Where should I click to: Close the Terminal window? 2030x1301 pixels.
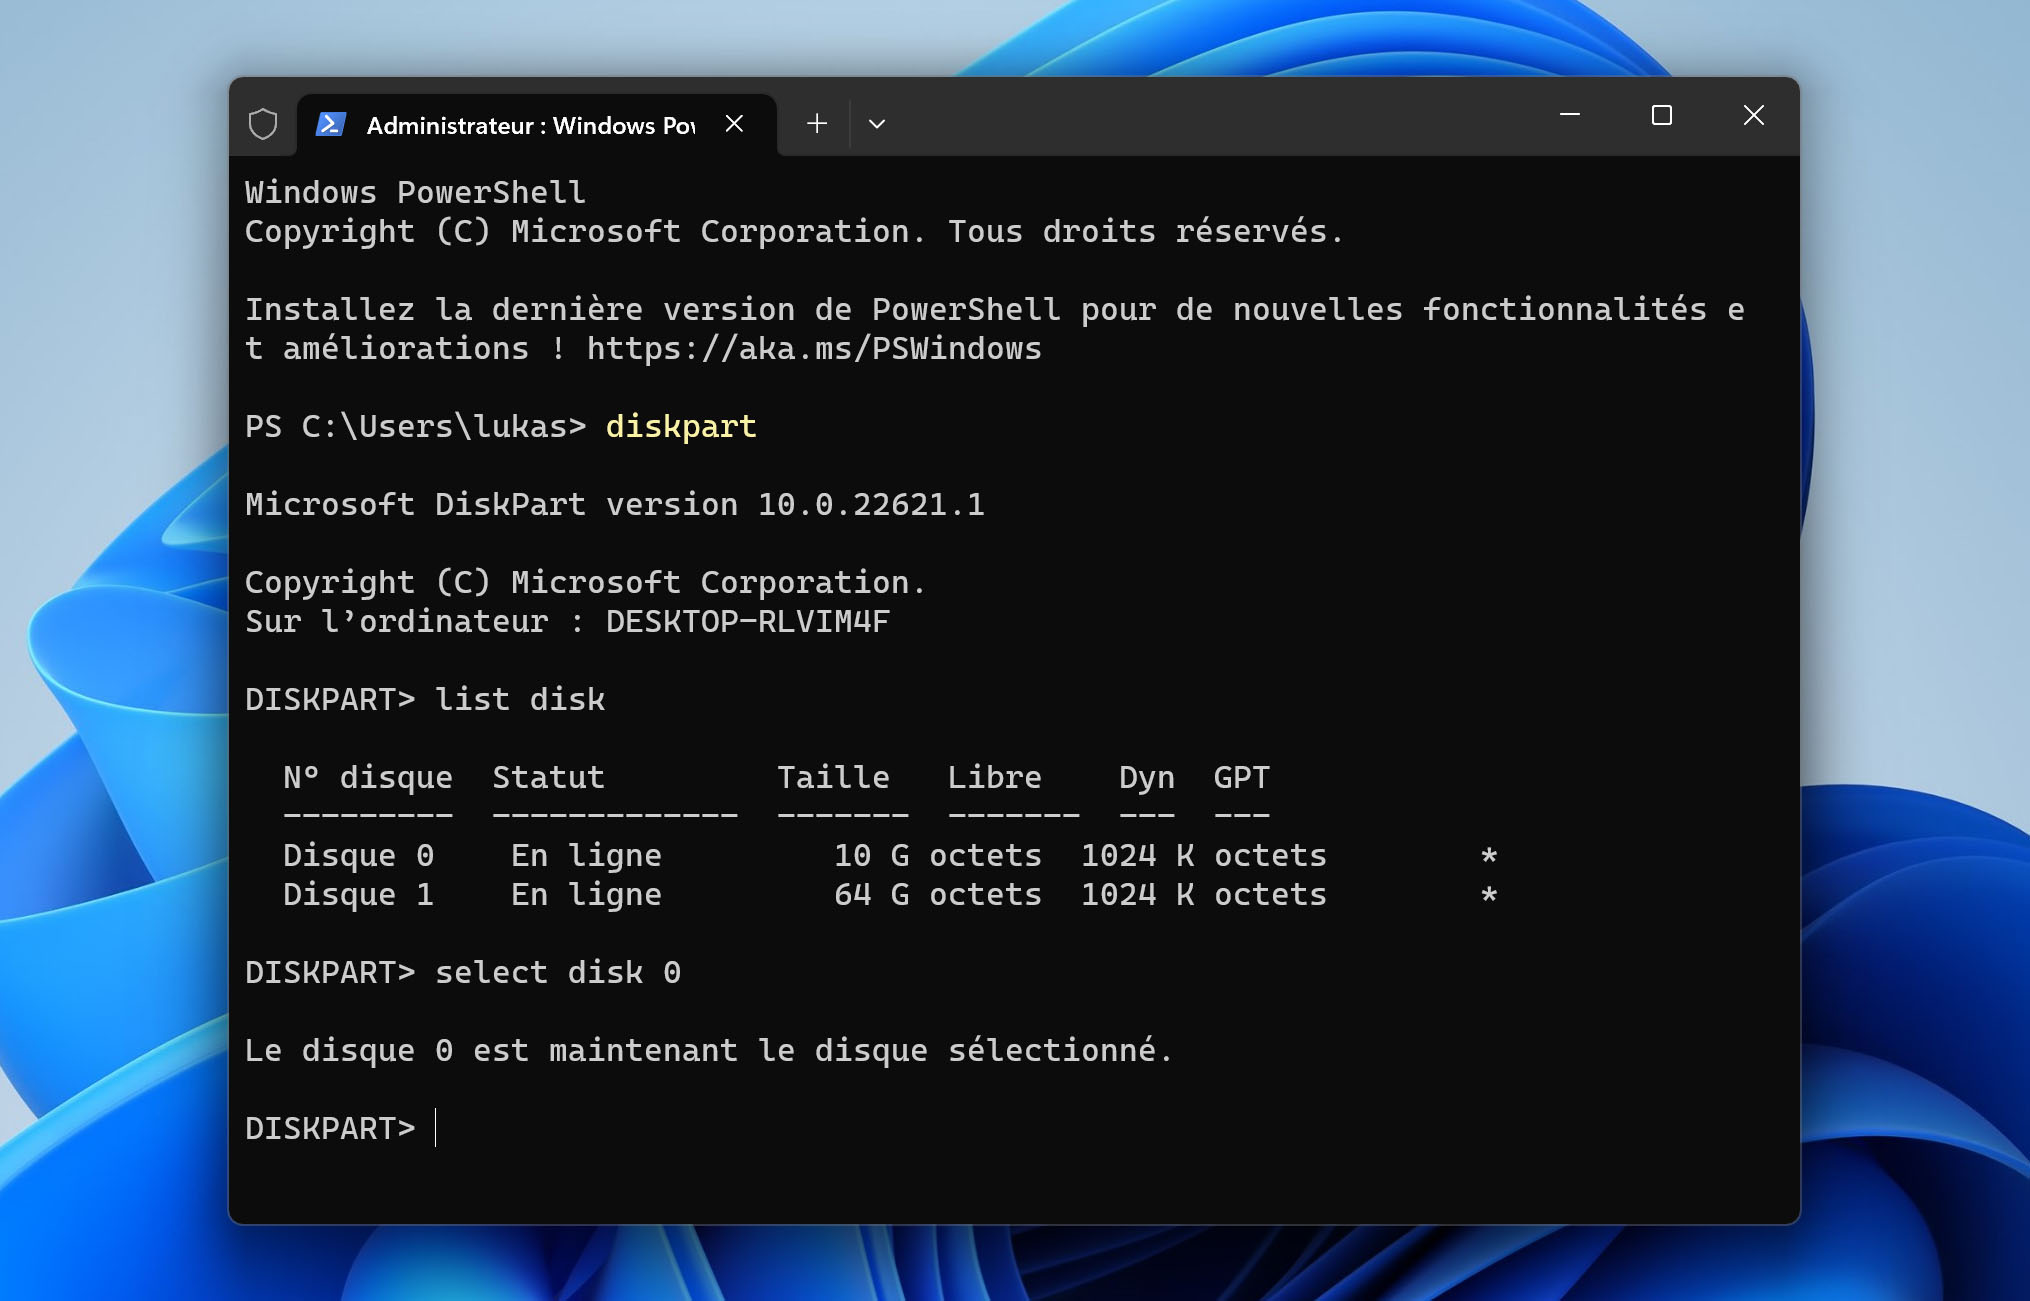click(x=1754, y=115)
